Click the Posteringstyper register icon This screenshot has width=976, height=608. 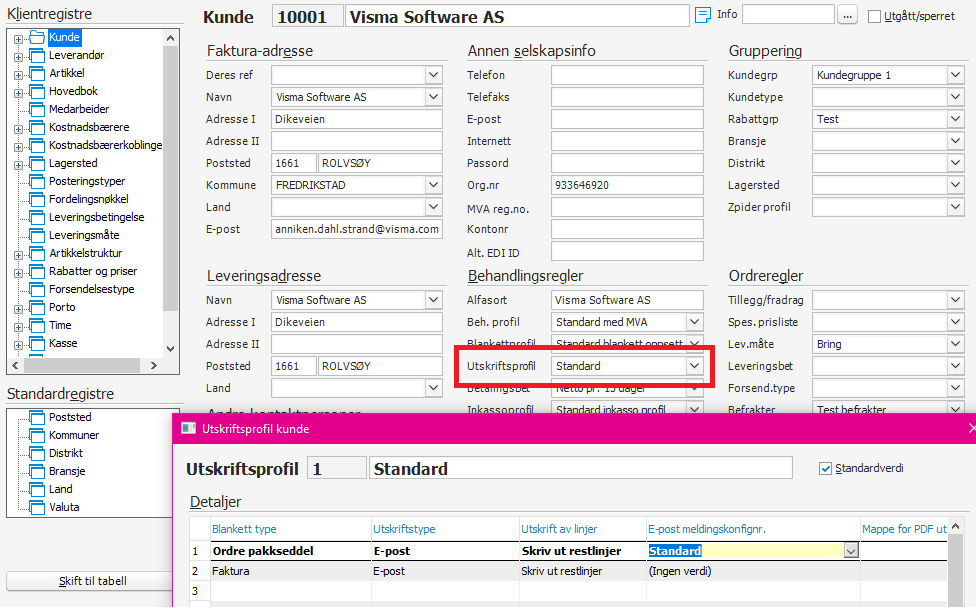(x=37, y=182)
